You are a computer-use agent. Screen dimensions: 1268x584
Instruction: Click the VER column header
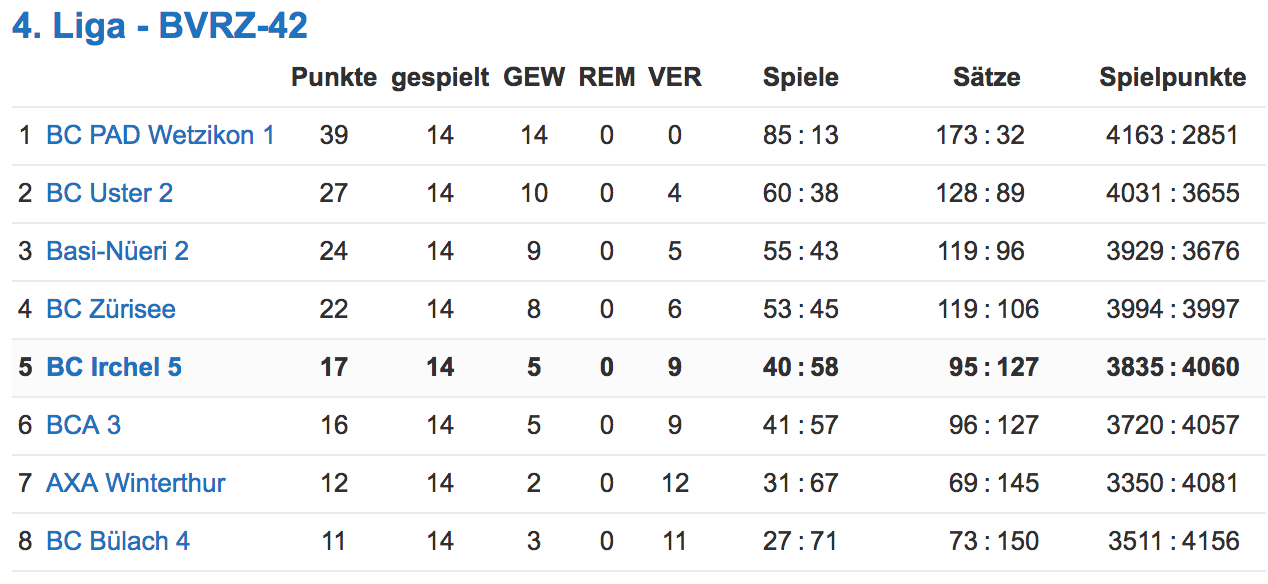[x=675, y=77]
